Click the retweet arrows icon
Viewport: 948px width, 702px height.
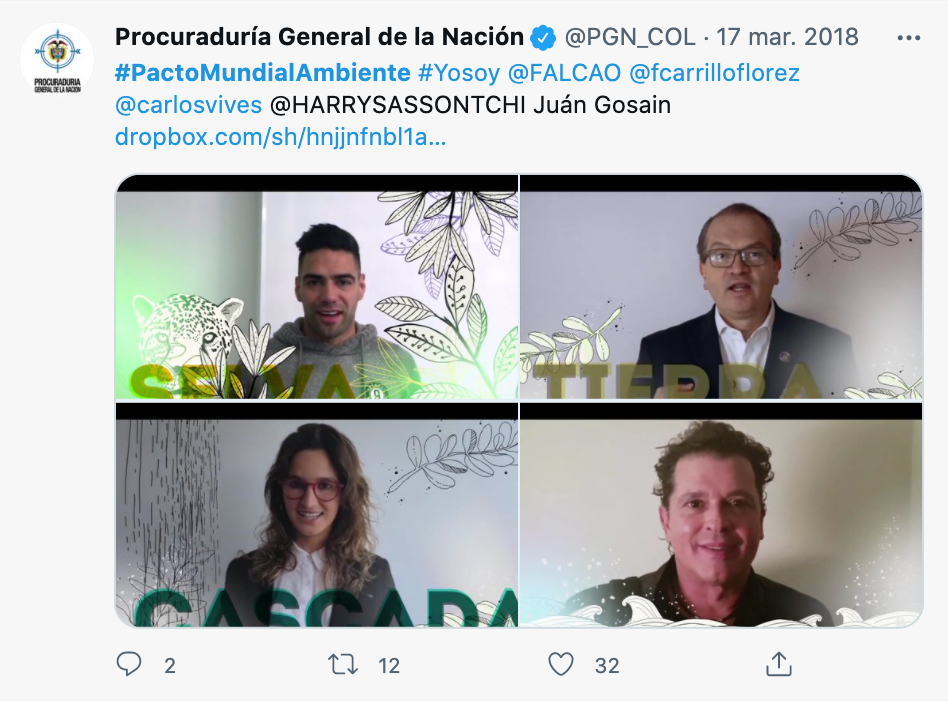tap(343, 665)
